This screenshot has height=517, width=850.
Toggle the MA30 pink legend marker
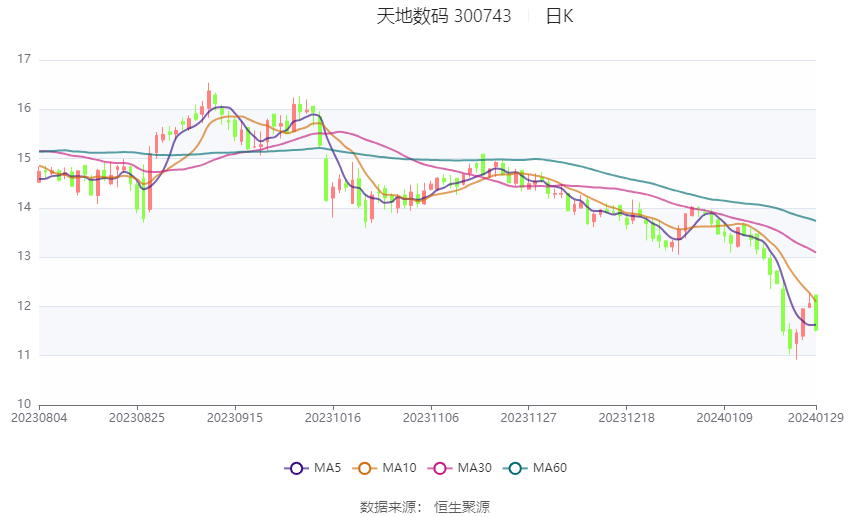[x=437, y=468]
